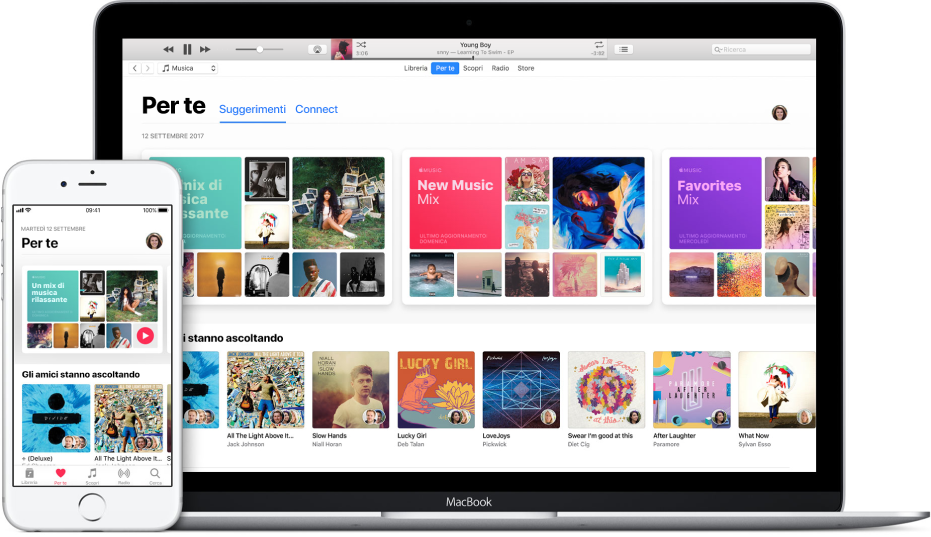The image size is (931, 537).
Task: Tap All The Light Above It cover on iPhone
Action: click(128, 418)
